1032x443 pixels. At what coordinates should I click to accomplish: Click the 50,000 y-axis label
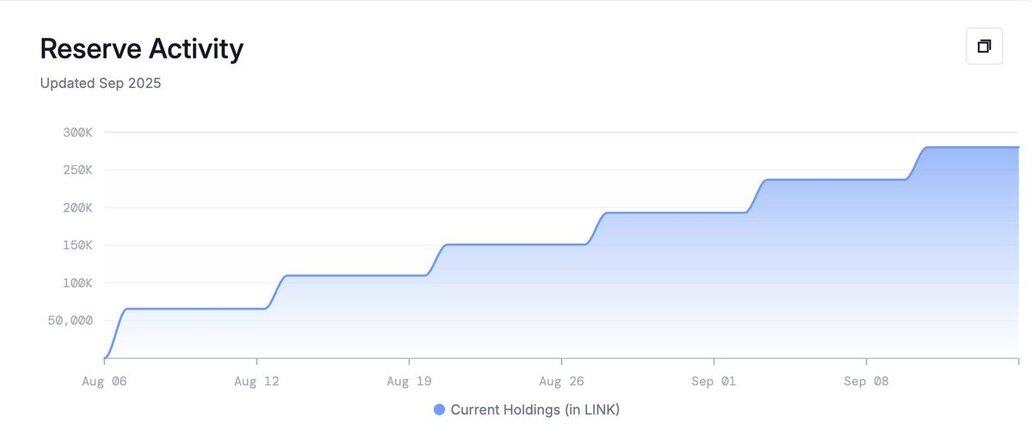pyautogui.click(x=70, y=321)
